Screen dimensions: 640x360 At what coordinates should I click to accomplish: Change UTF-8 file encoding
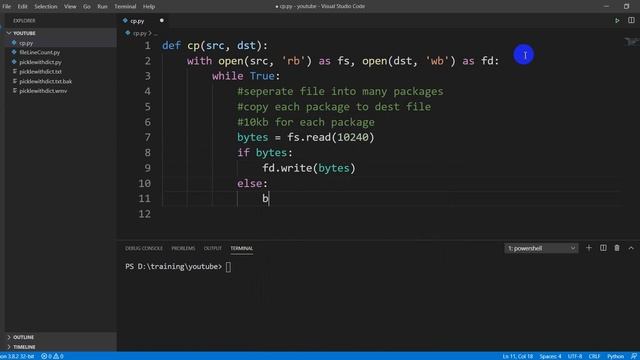coord(575,356)
